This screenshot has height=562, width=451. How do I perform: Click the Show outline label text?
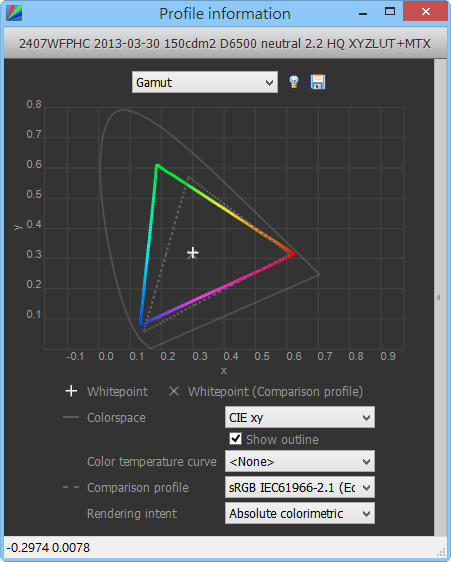click(x=282, y=439)
